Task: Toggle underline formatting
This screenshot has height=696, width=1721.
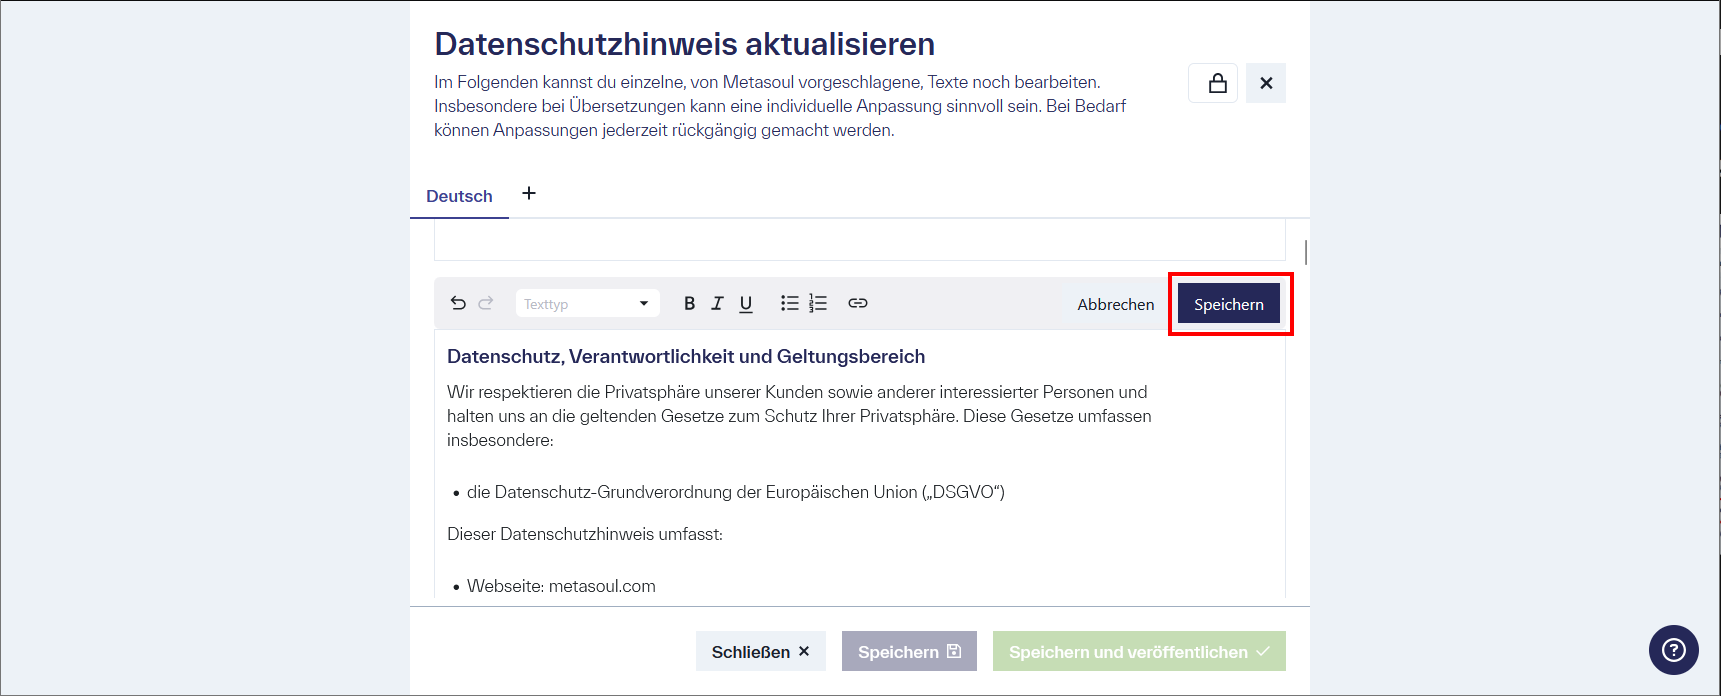Action: point(746,304)
